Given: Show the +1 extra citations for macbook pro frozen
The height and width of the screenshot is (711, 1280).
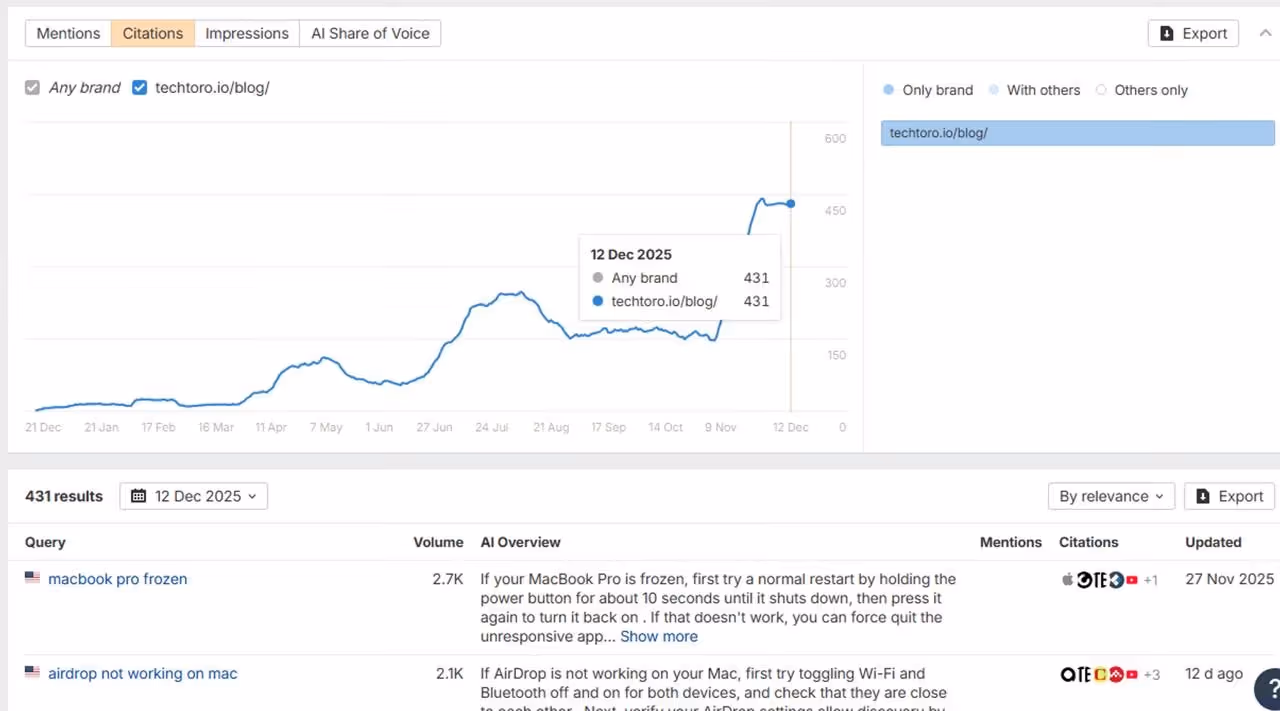Looking at the screenshot, I should 1150,580.
